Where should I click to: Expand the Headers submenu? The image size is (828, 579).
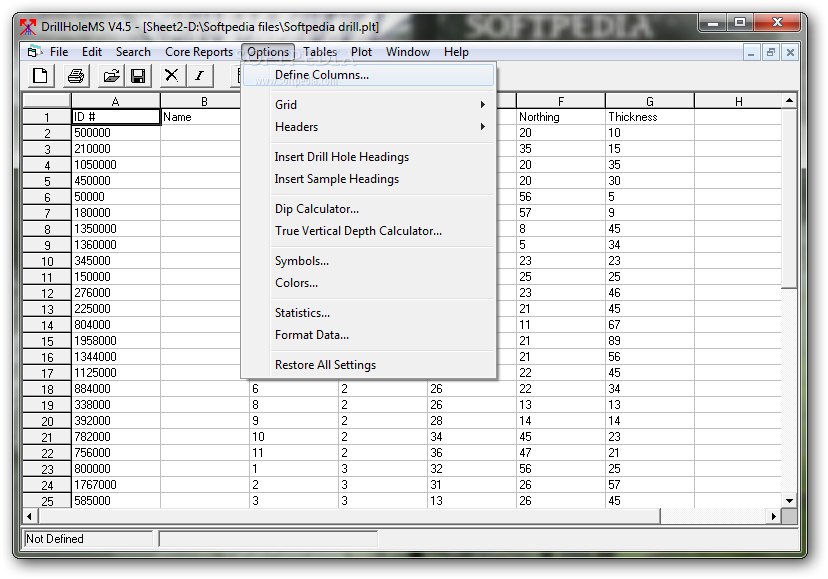369,127
